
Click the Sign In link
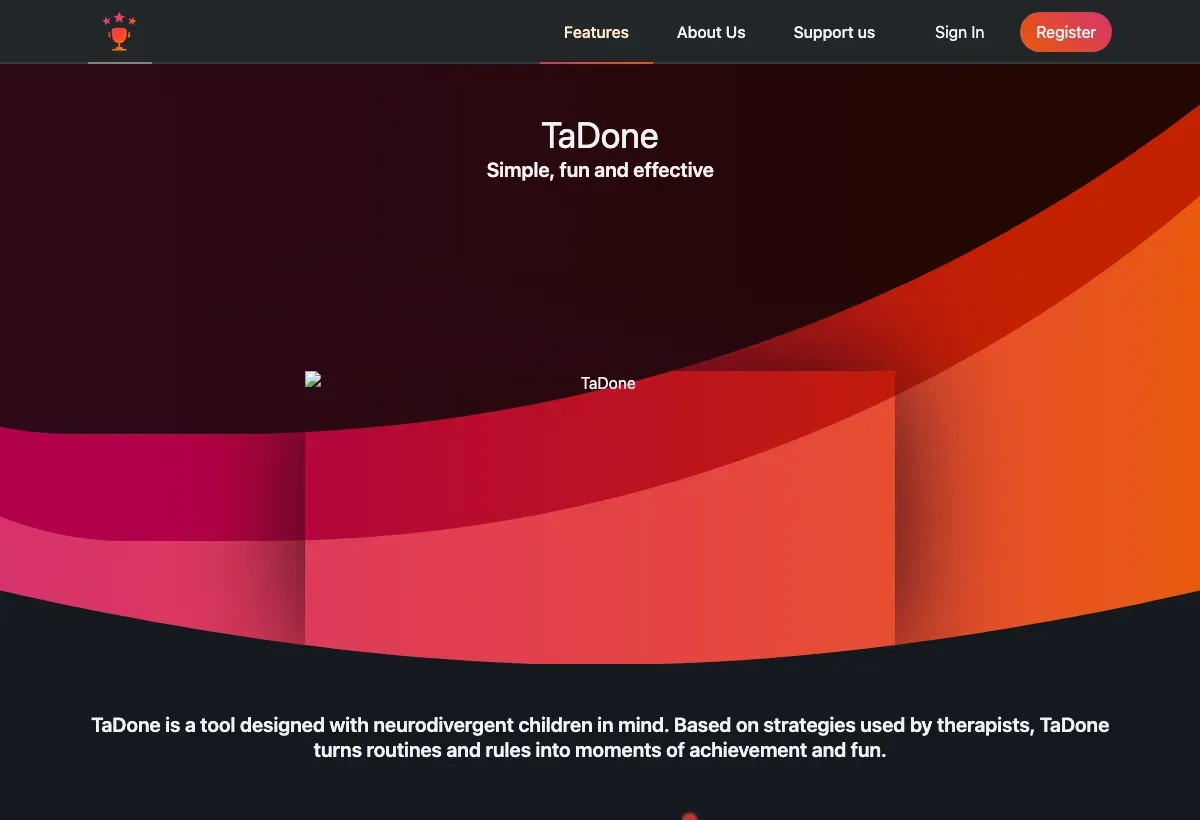(959, 32)
